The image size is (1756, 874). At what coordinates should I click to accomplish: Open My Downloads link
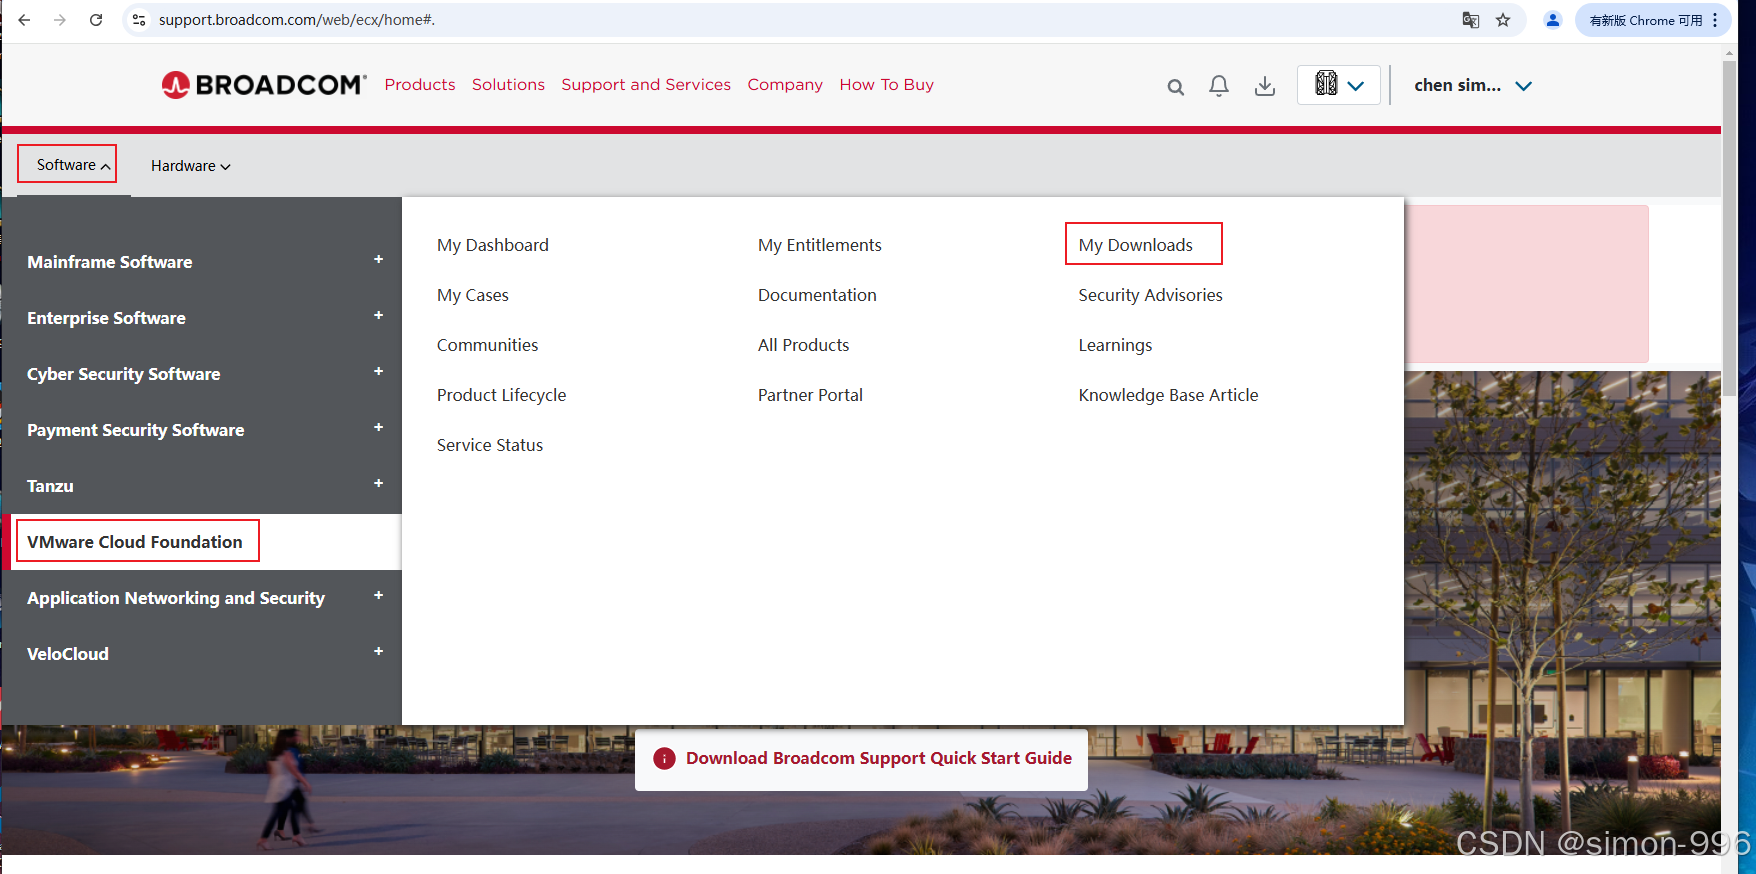click(1136, 245)
